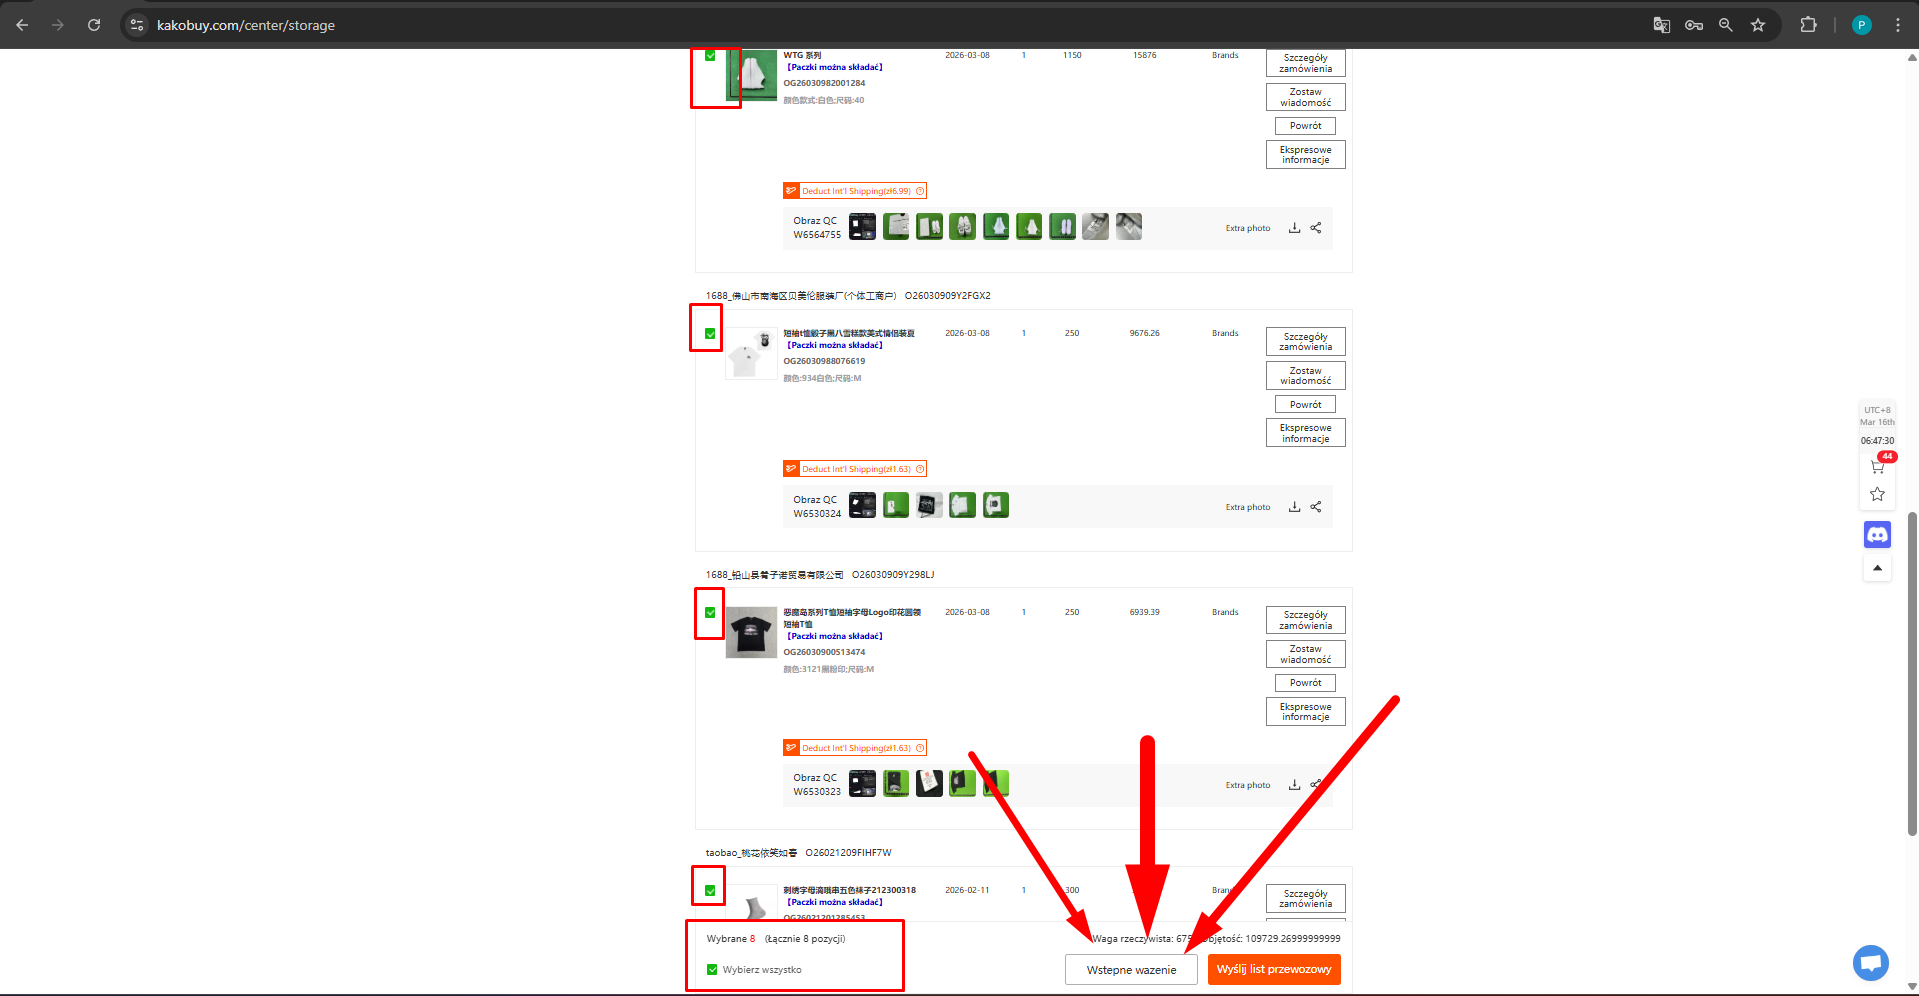The width and height of the screenshot is (1919, 996).
Task: Open the shopping cart with 44 items
Action: (1877, 466)
